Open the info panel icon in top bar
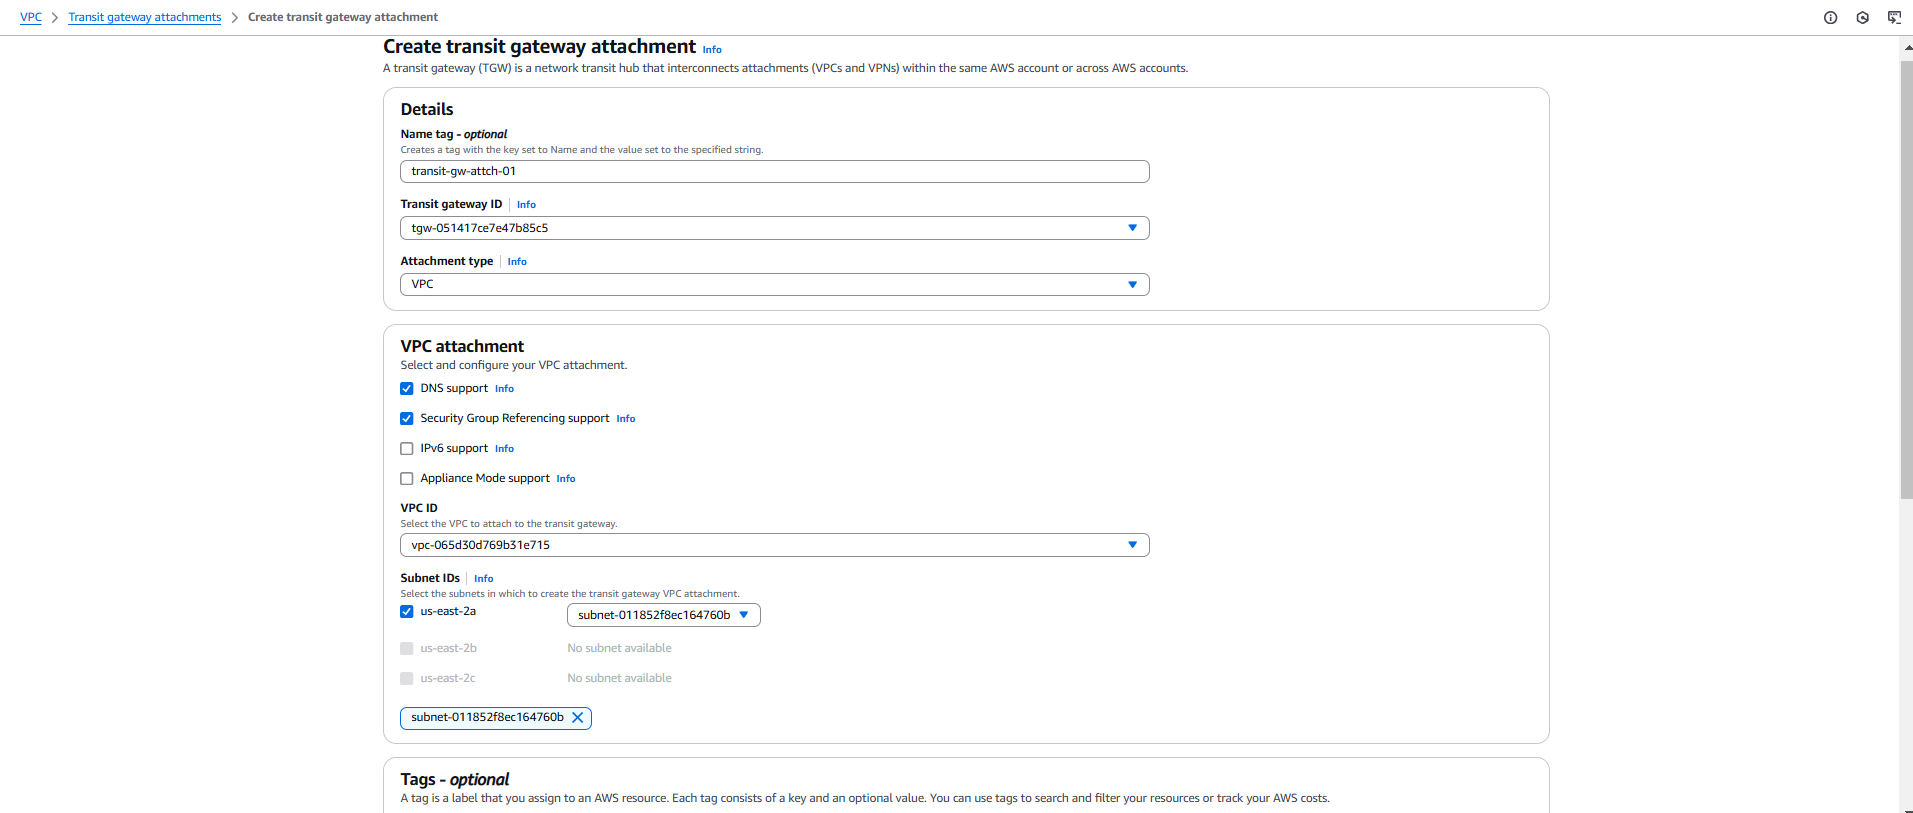Viewport: 1913px width, 813px height. point(1830,17)
